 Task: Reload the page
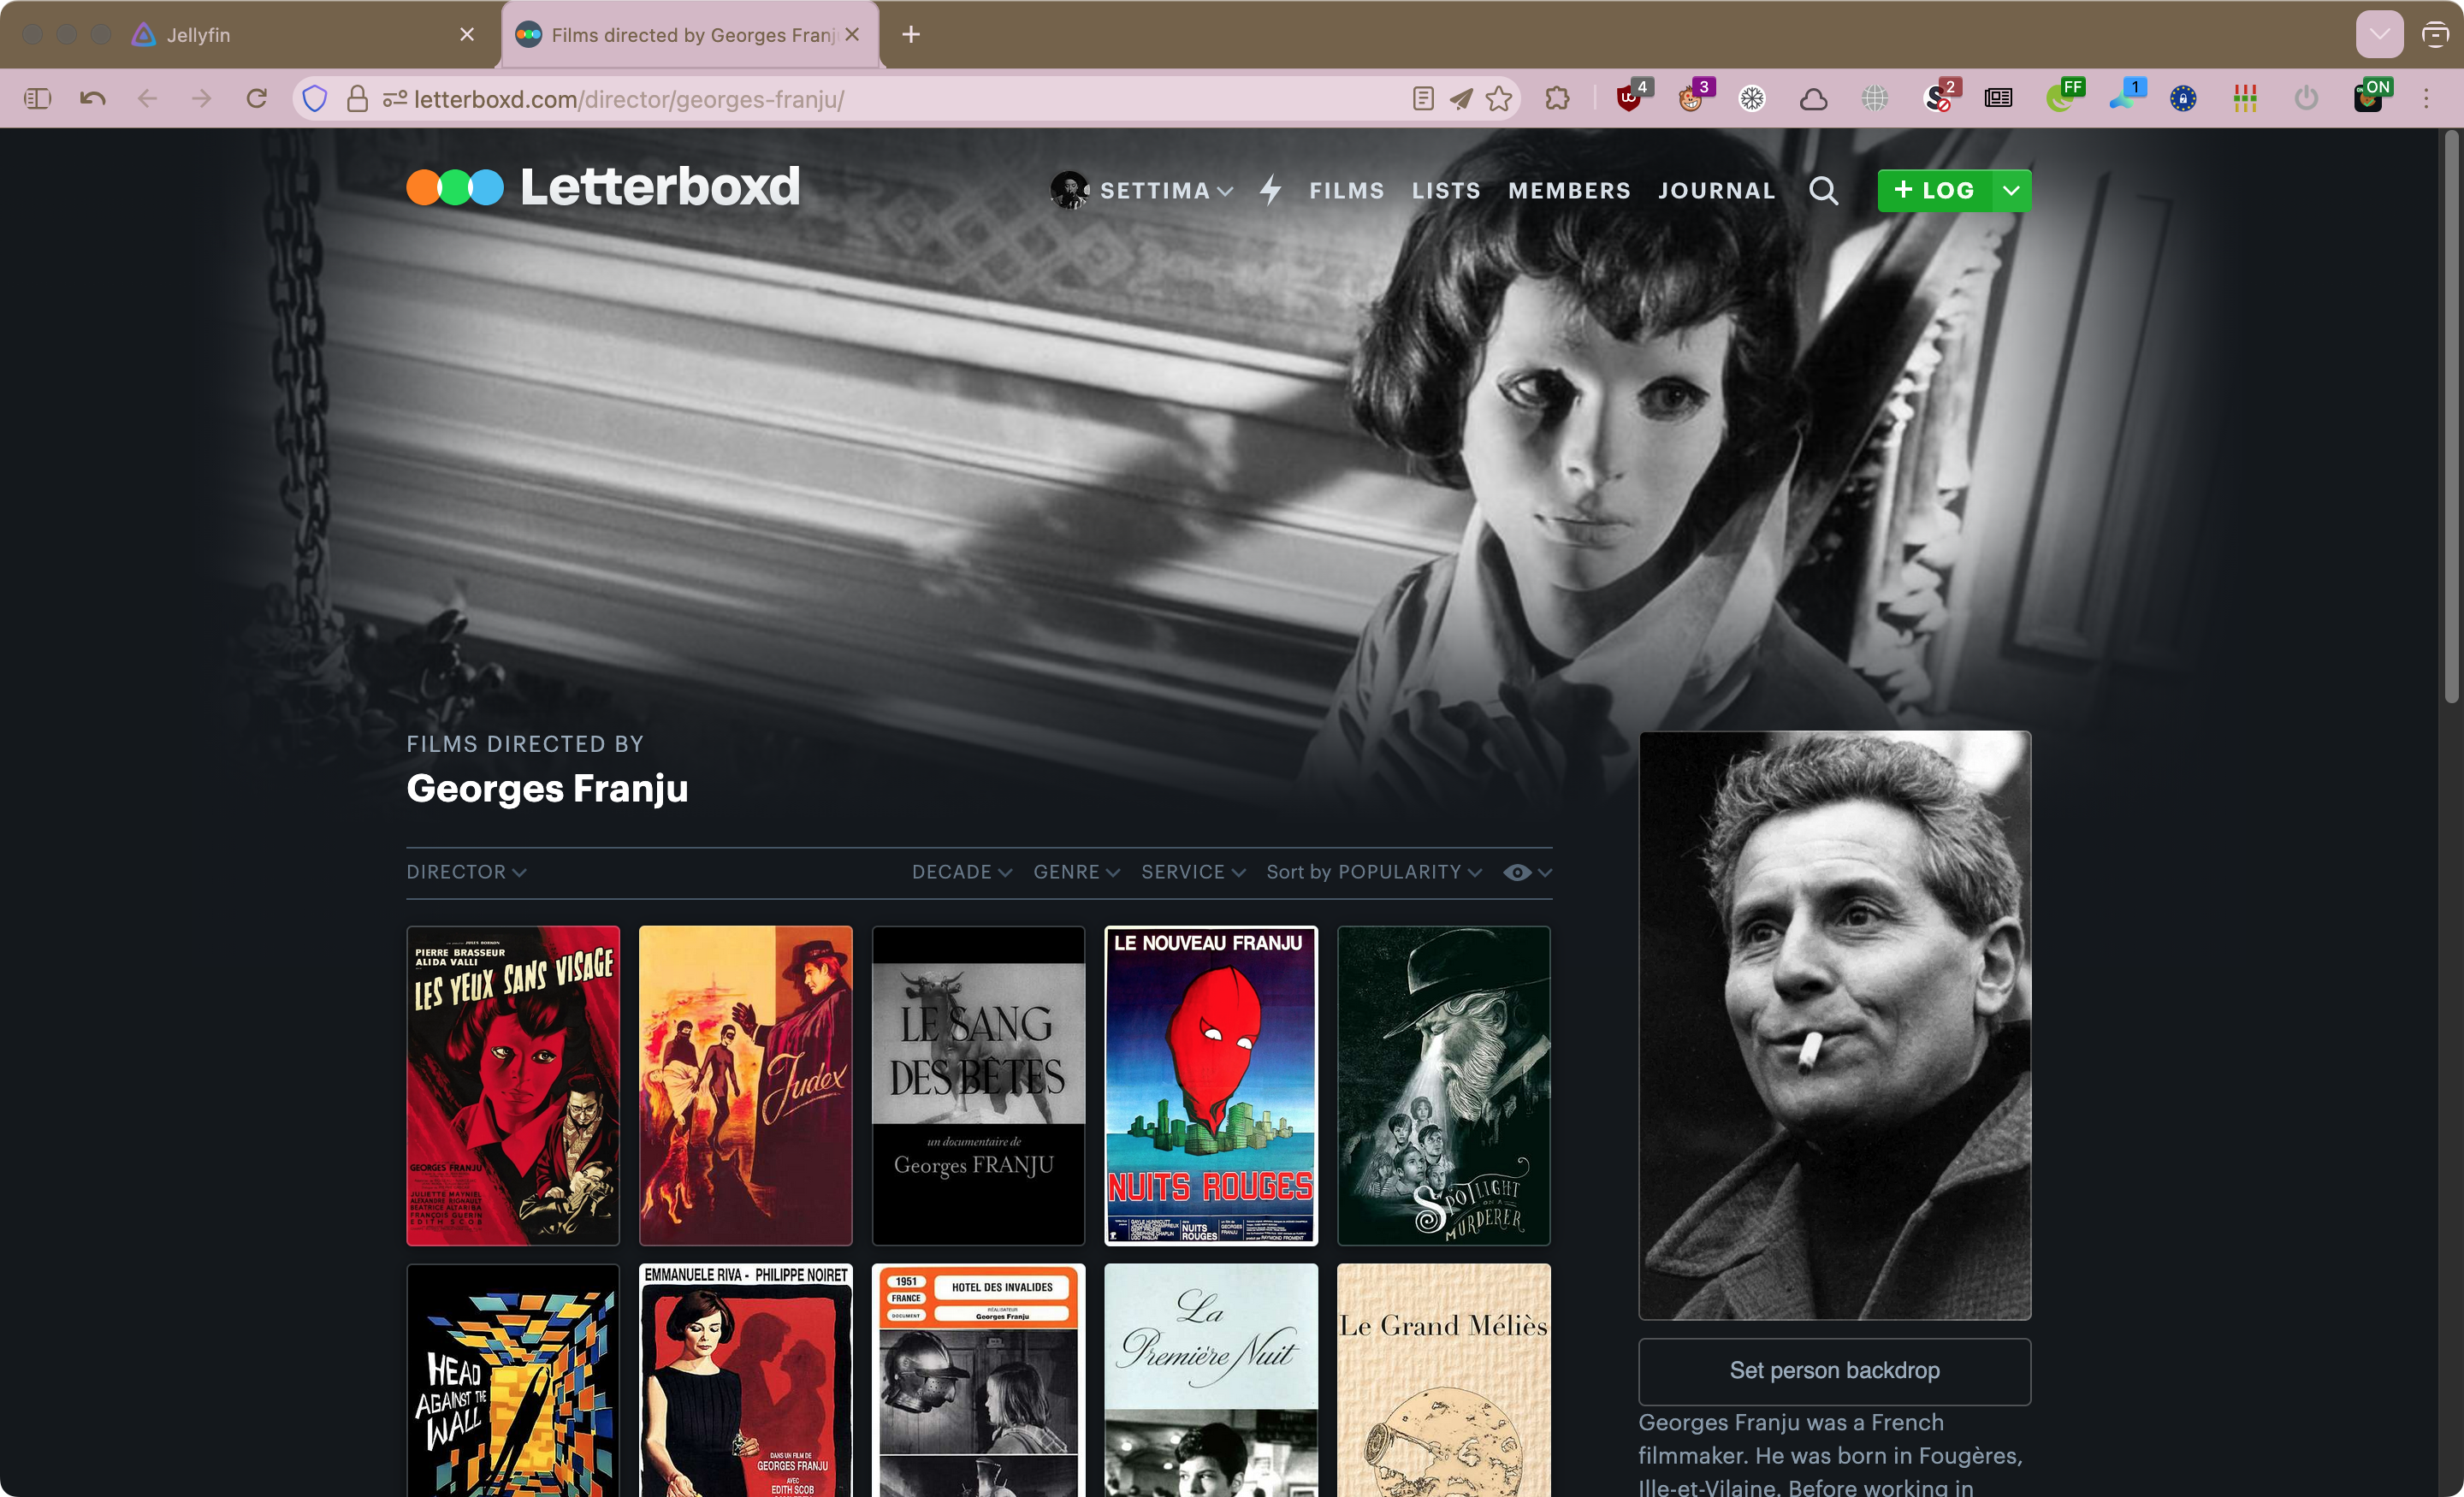point(257,98)
